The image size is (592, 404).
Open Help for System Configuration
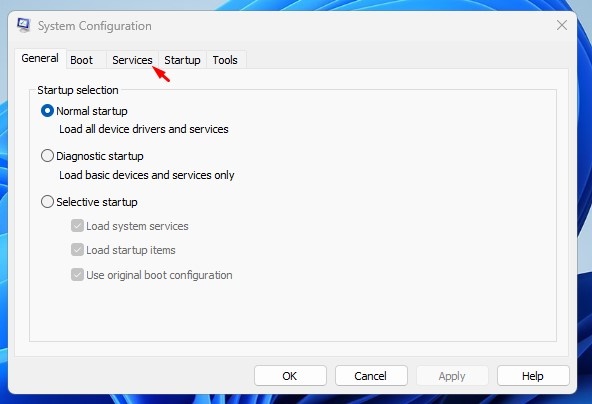533,376
